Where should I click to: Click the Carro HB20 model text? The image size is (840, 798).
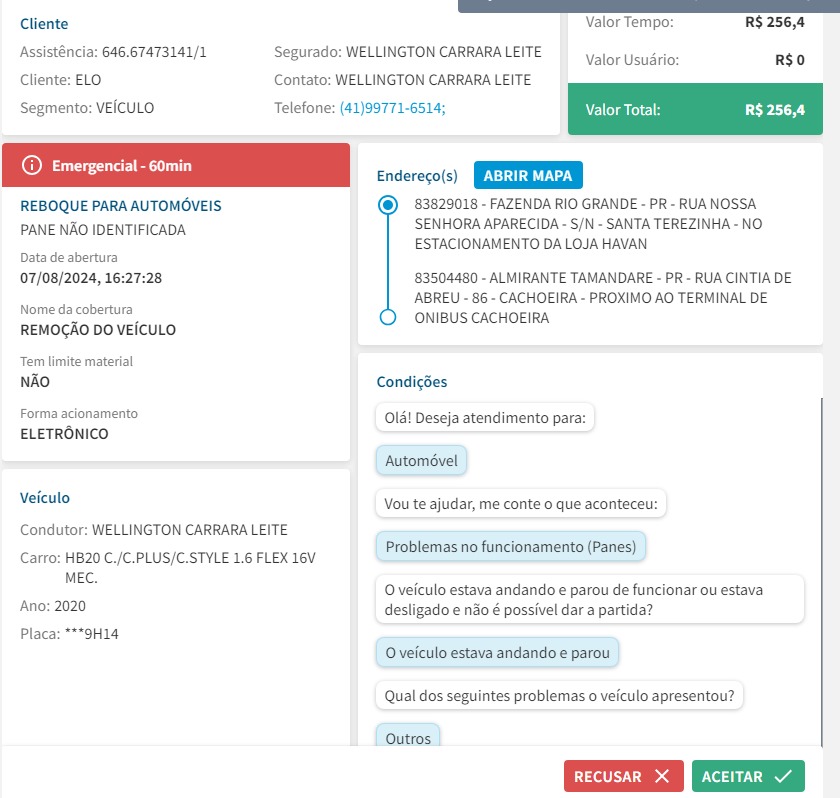click(x=190, y=568)
